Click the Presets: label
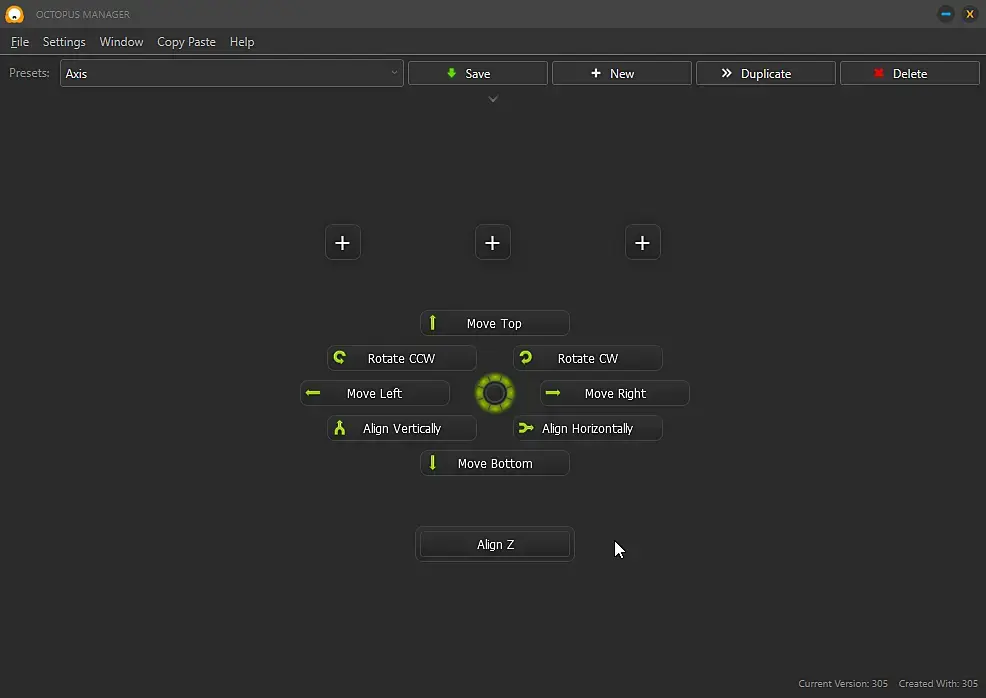986x698 pixels. (29, 73)
